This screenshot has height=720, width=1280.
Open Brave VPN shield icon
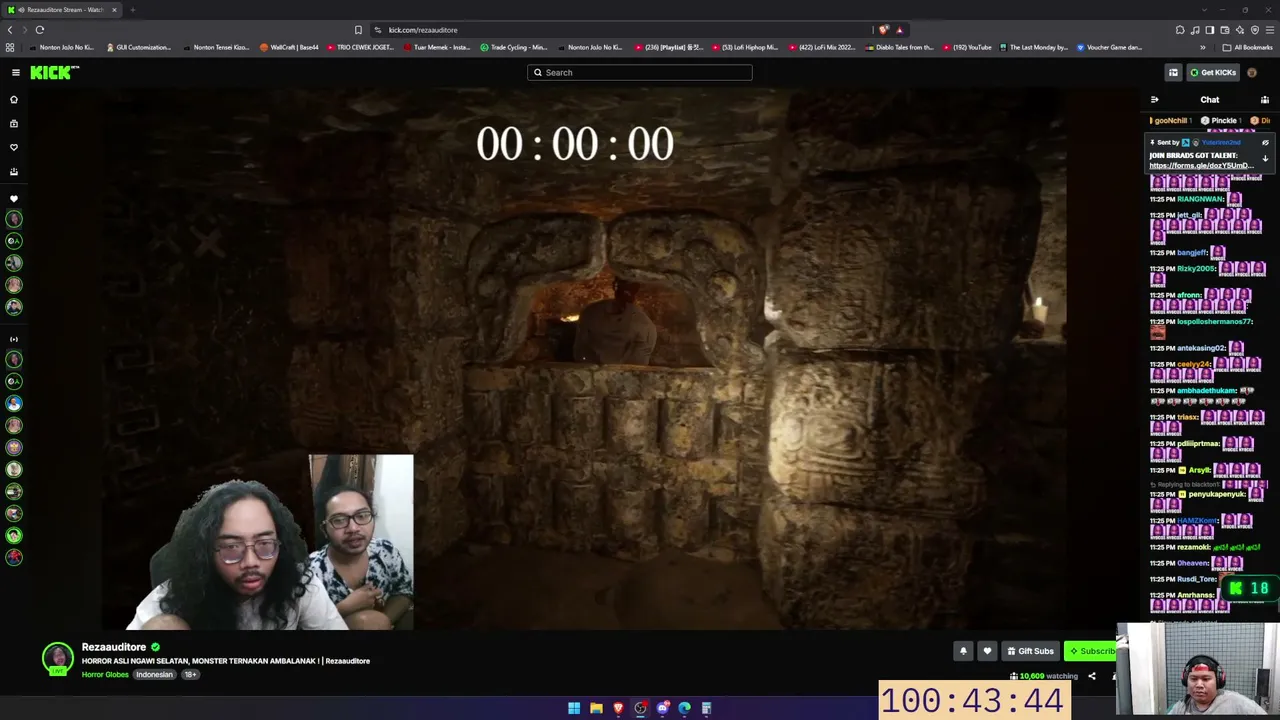click(1255, 30)
